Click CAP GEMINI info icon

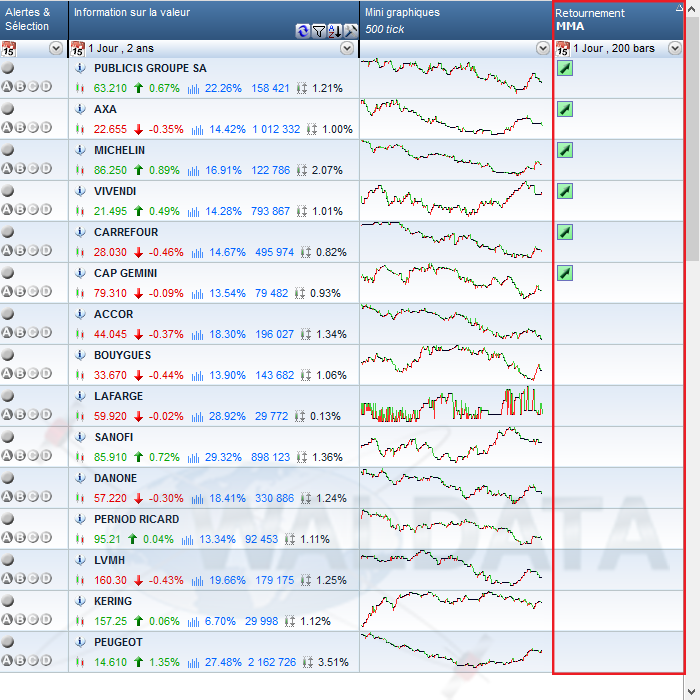coord(80,273)
